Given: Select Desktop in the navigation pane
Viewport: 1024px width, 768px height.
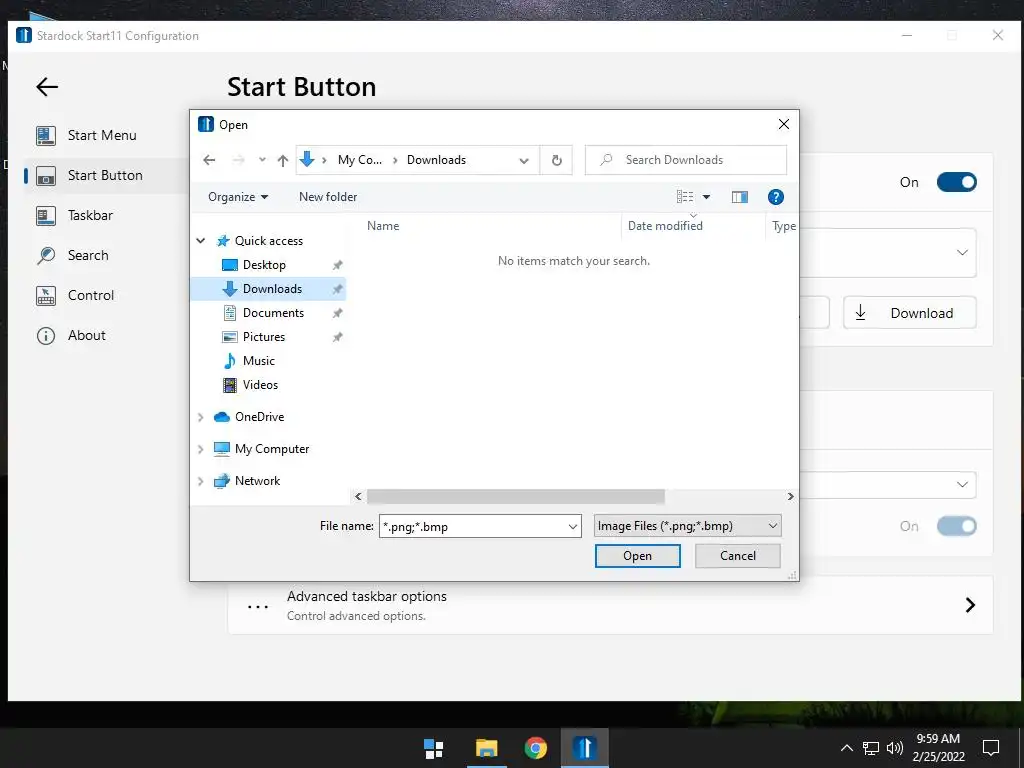Looking at the screenshot, I should click(x=264, y=265).
